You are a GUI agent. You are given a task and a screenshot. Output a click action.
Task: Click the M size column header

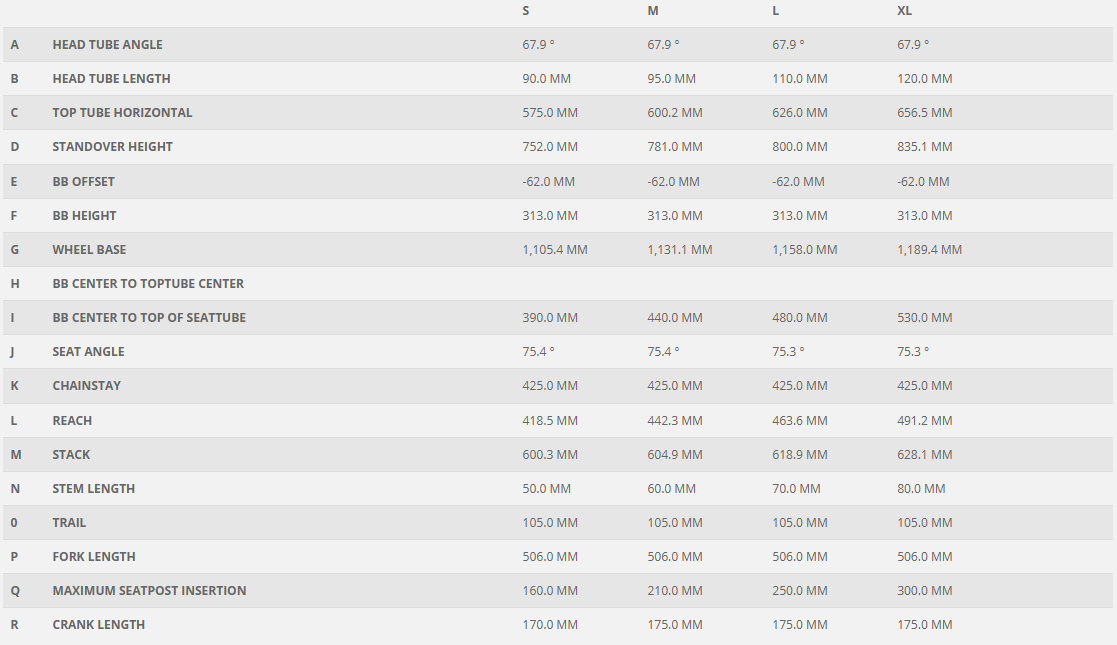653,11
